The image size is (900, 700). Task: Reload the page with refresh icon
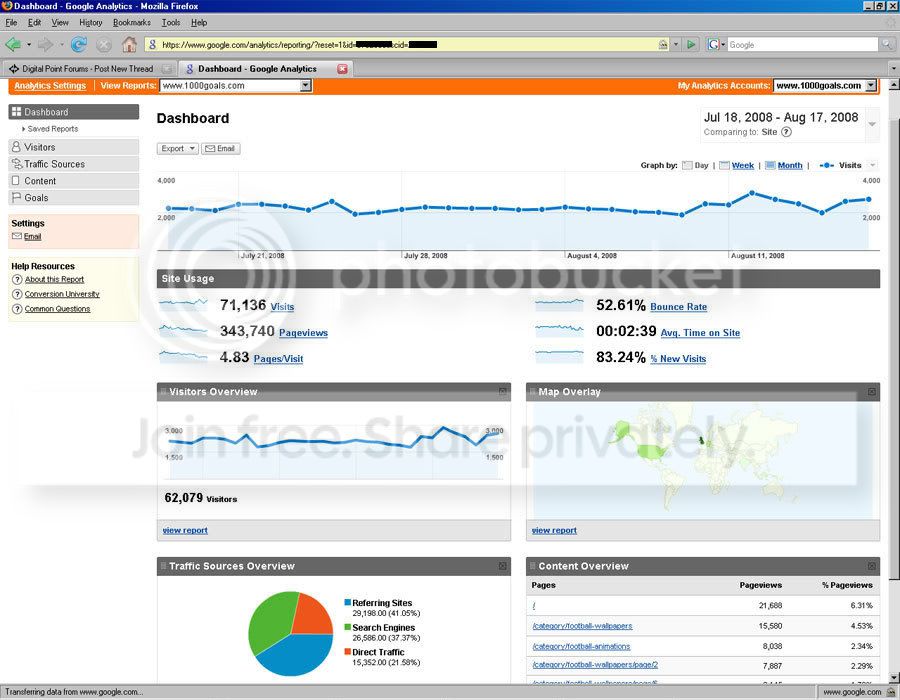tap(79, 44)
